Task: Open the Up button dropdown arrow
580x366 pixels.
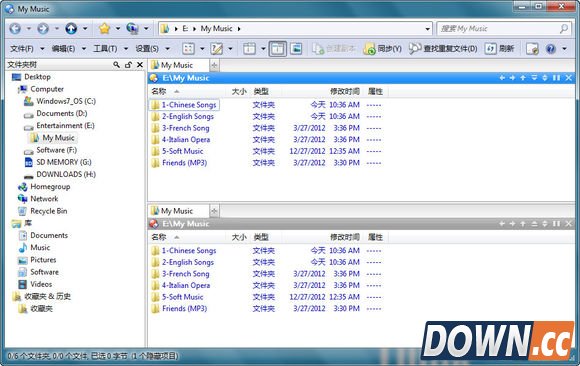Action: pyautogui.click(x=85, y=28)
